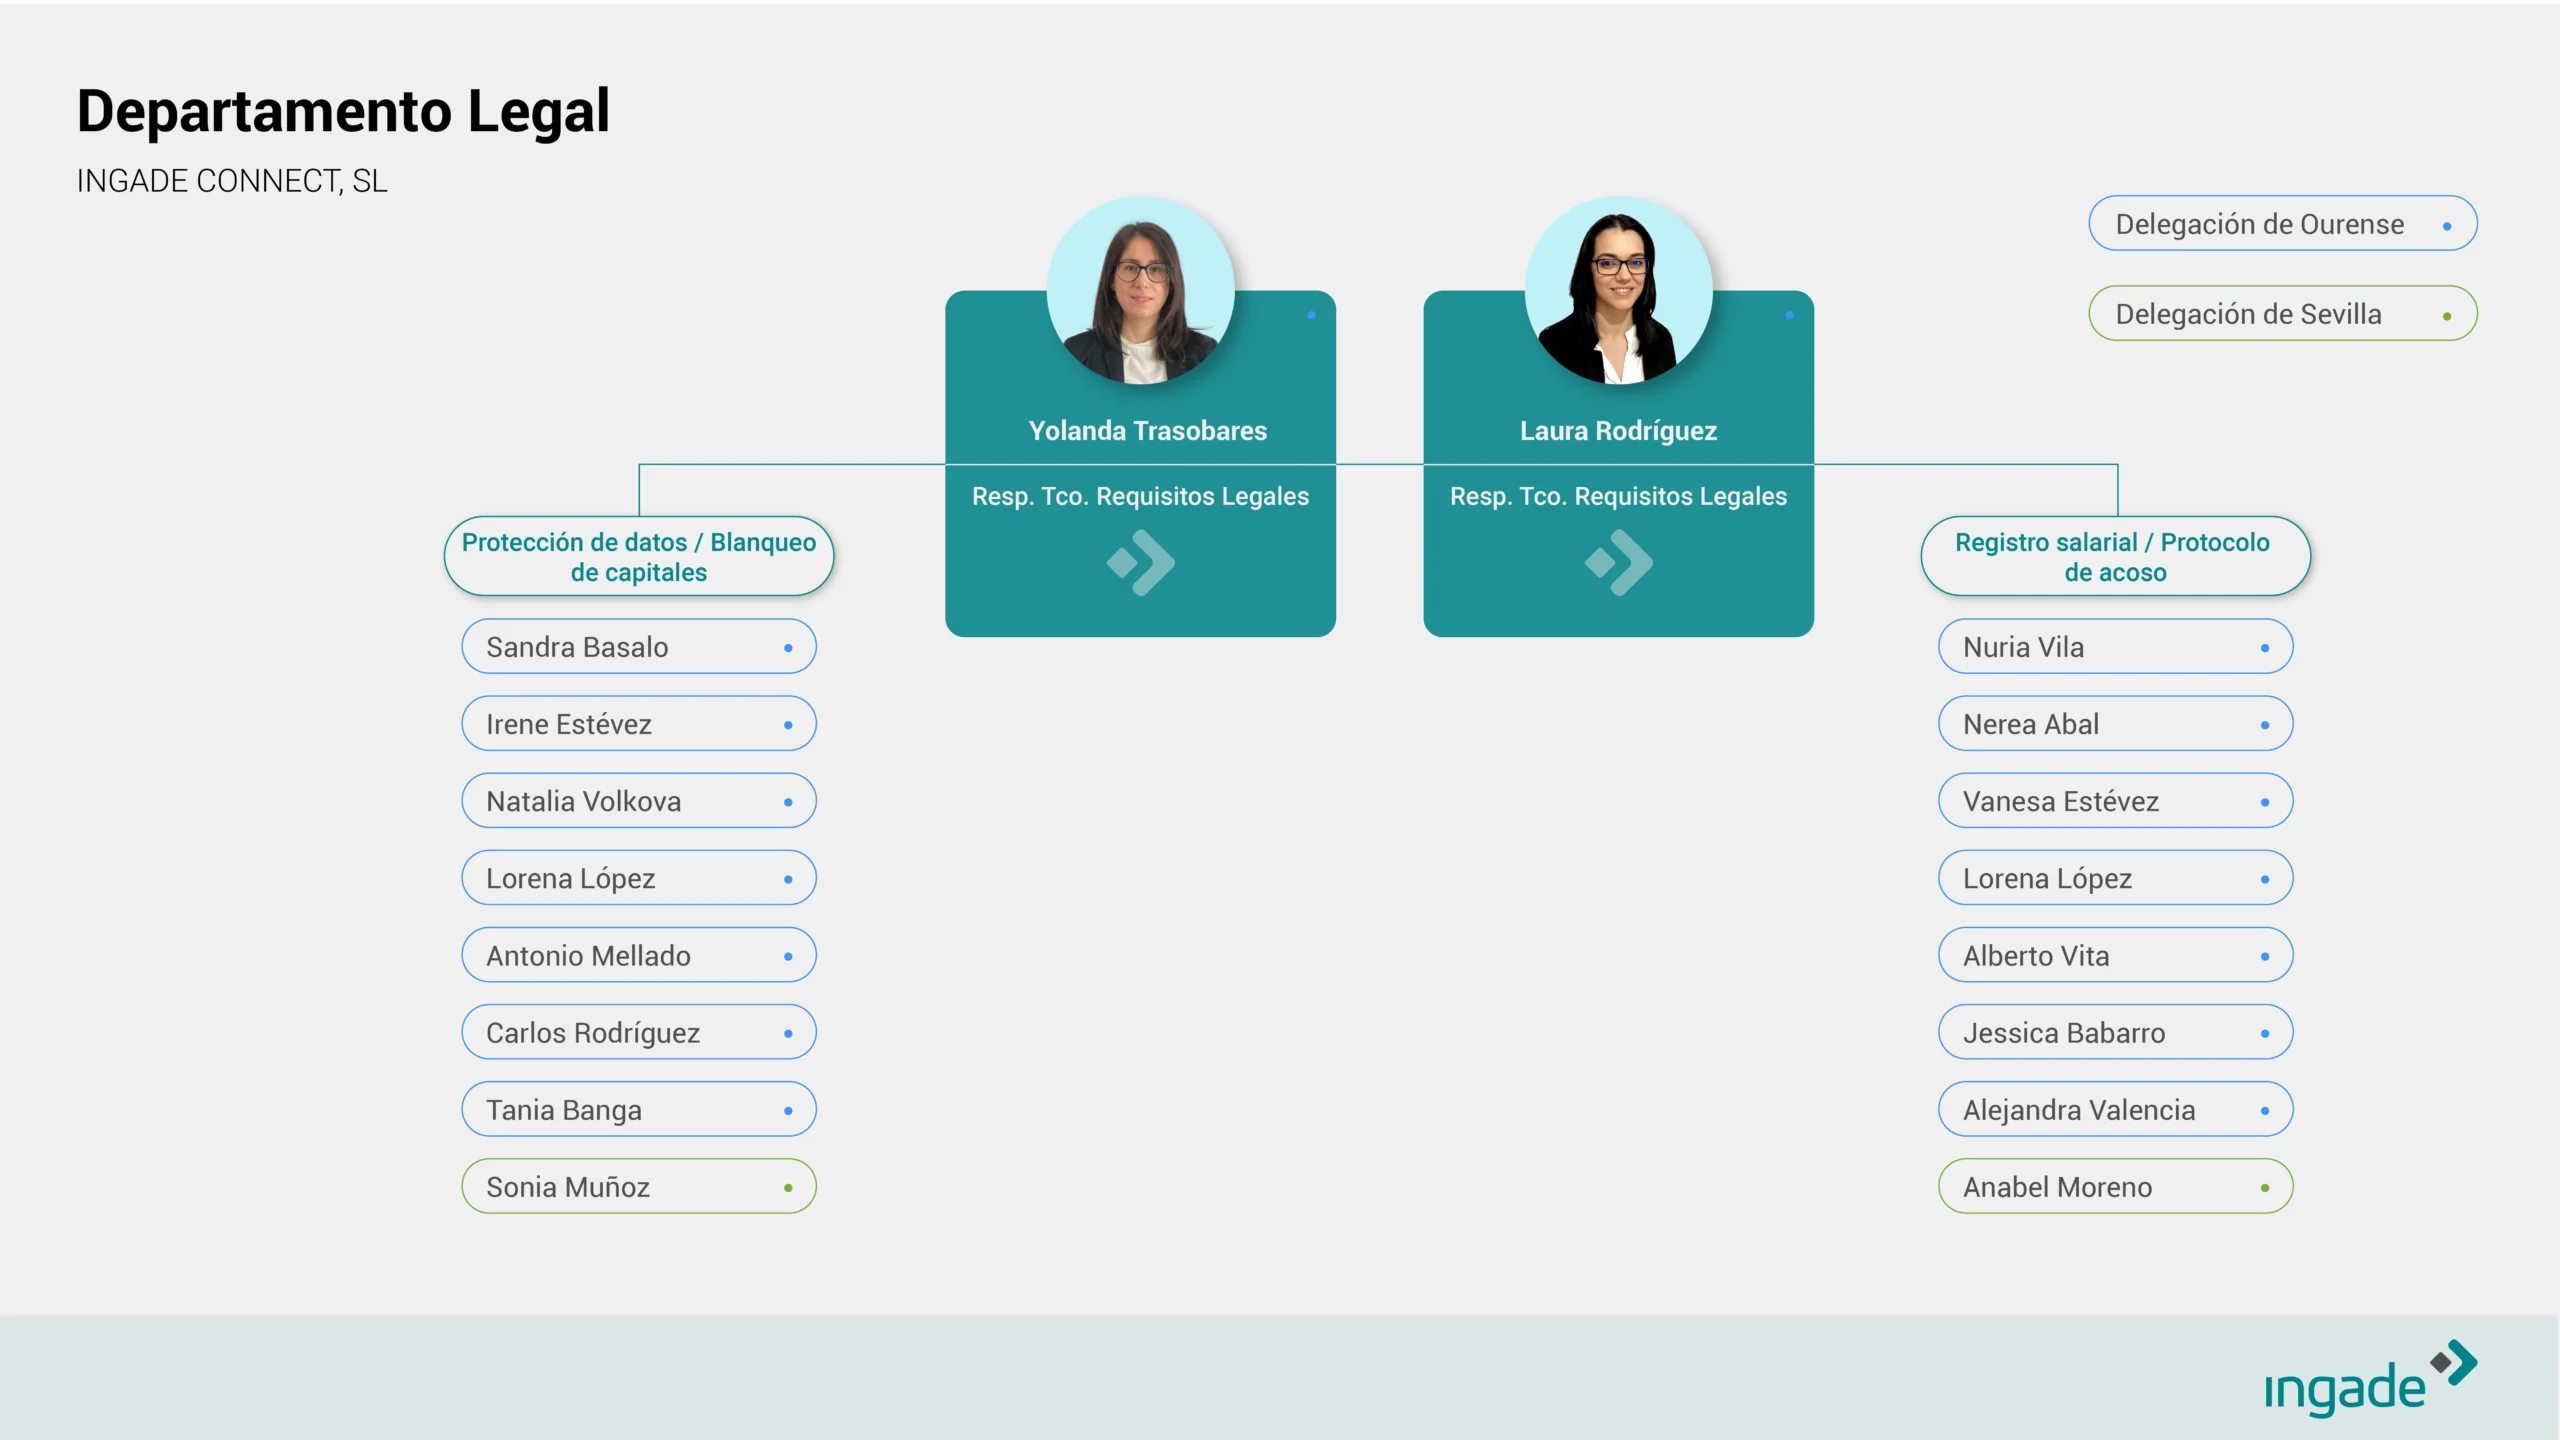2560x1440 pixels.
Task: Select the Delegación de Ourense legend pill
Action: pyautogui.click(x=2282, y=224)
